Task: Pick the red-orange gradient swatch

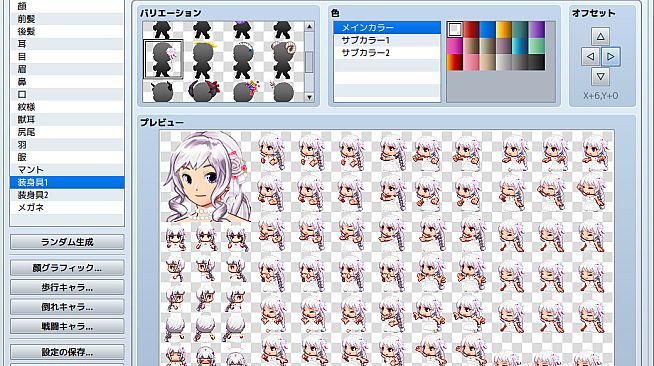Action: point(455,62)
